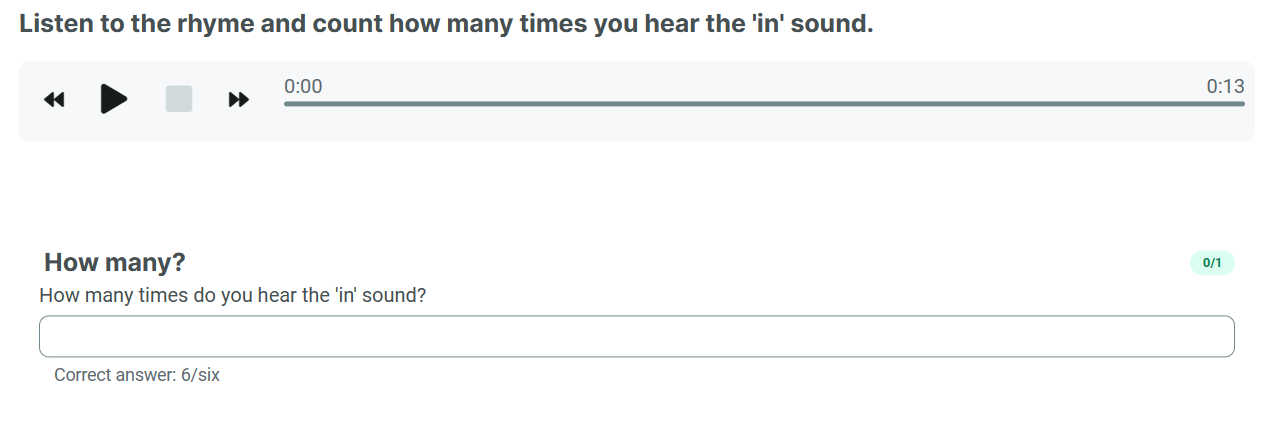Stop the audio playback

pyautogui.click(x=179, y=99)
